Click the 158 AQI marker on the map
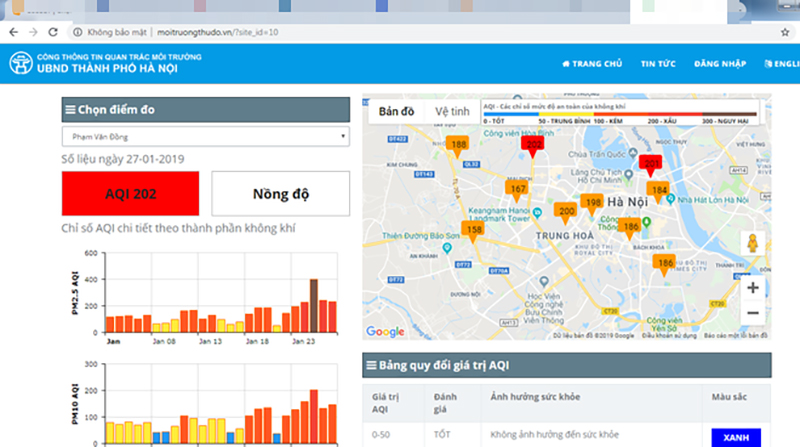 474,230
